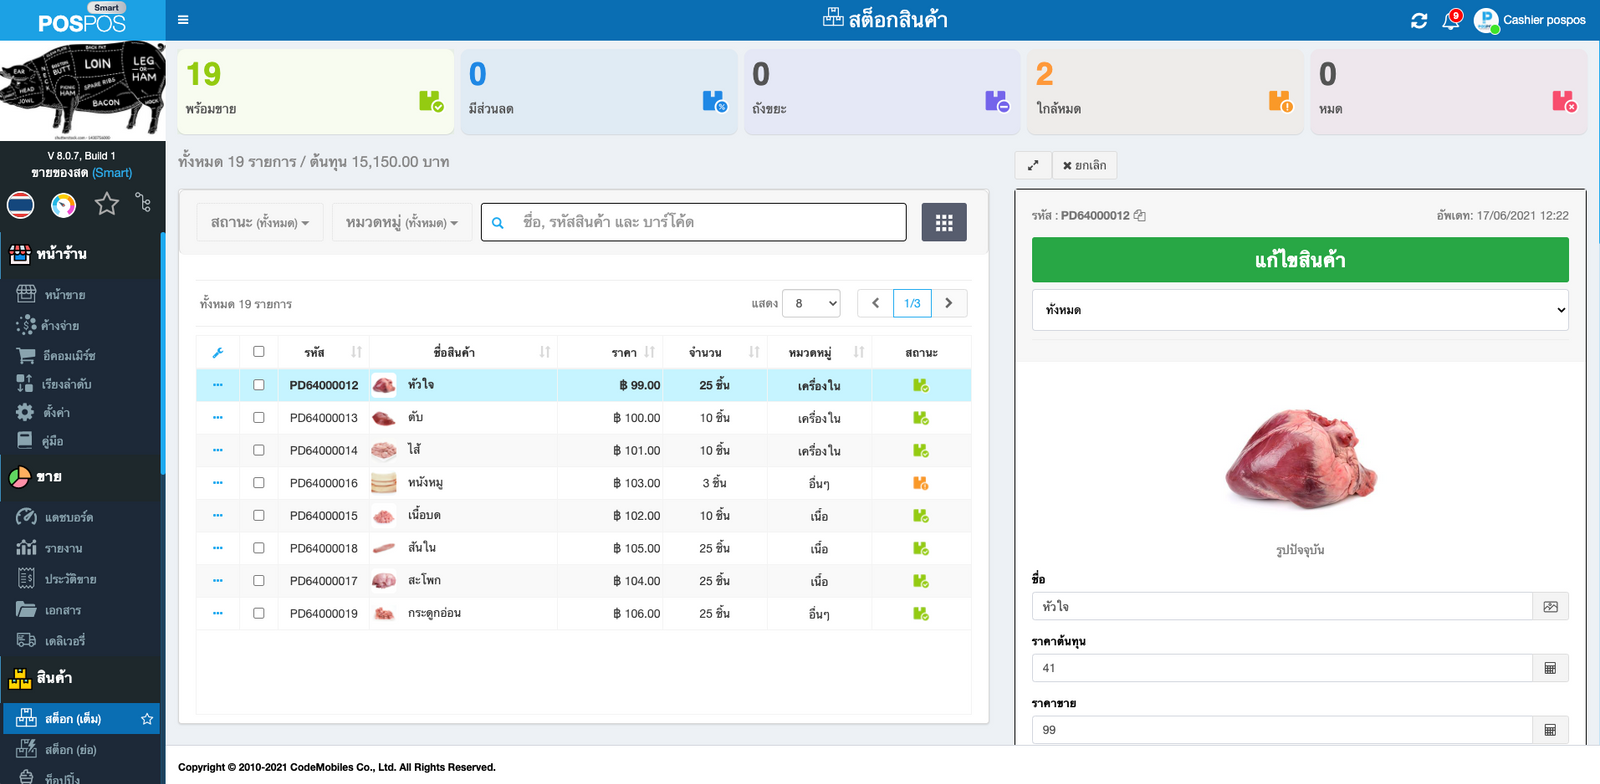Switch to grid view icon button

pyautogui.click(x=944, y=222)
